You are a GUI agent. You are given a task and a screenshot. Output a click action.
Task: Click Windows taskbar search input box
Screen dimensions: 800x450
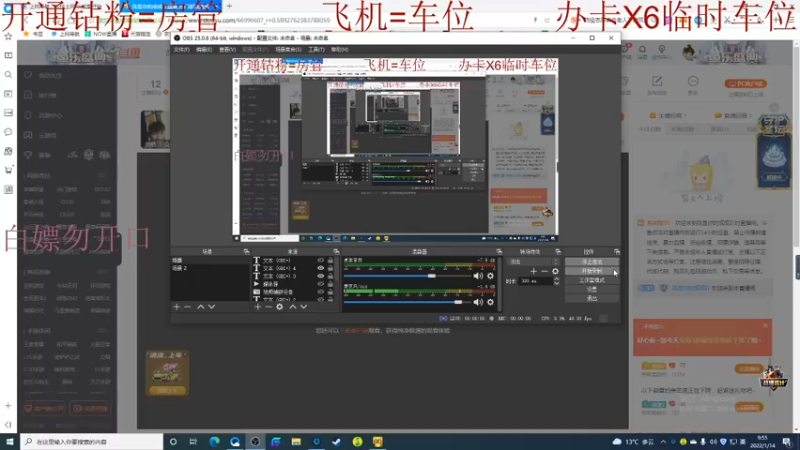(x=92, y=441)
